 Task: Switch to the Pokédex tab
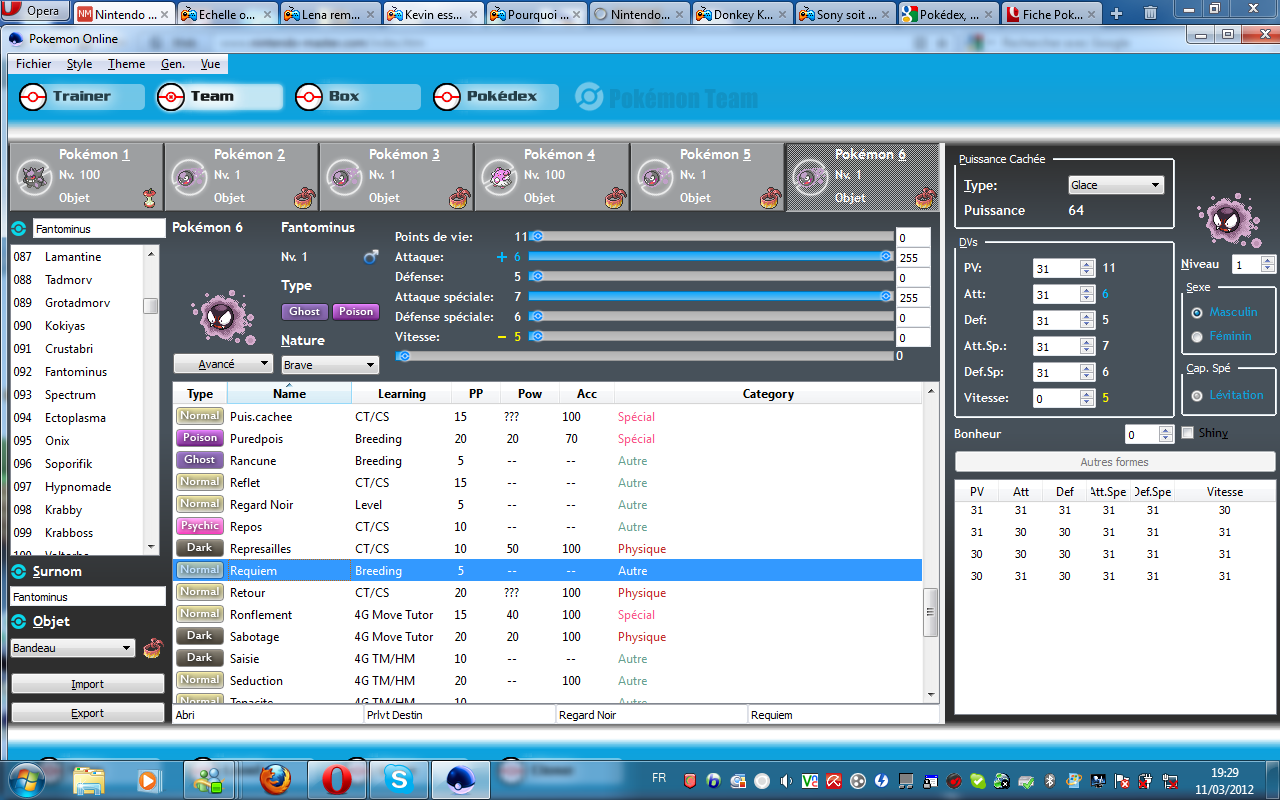pyautogui.click(x=497, y=96)
